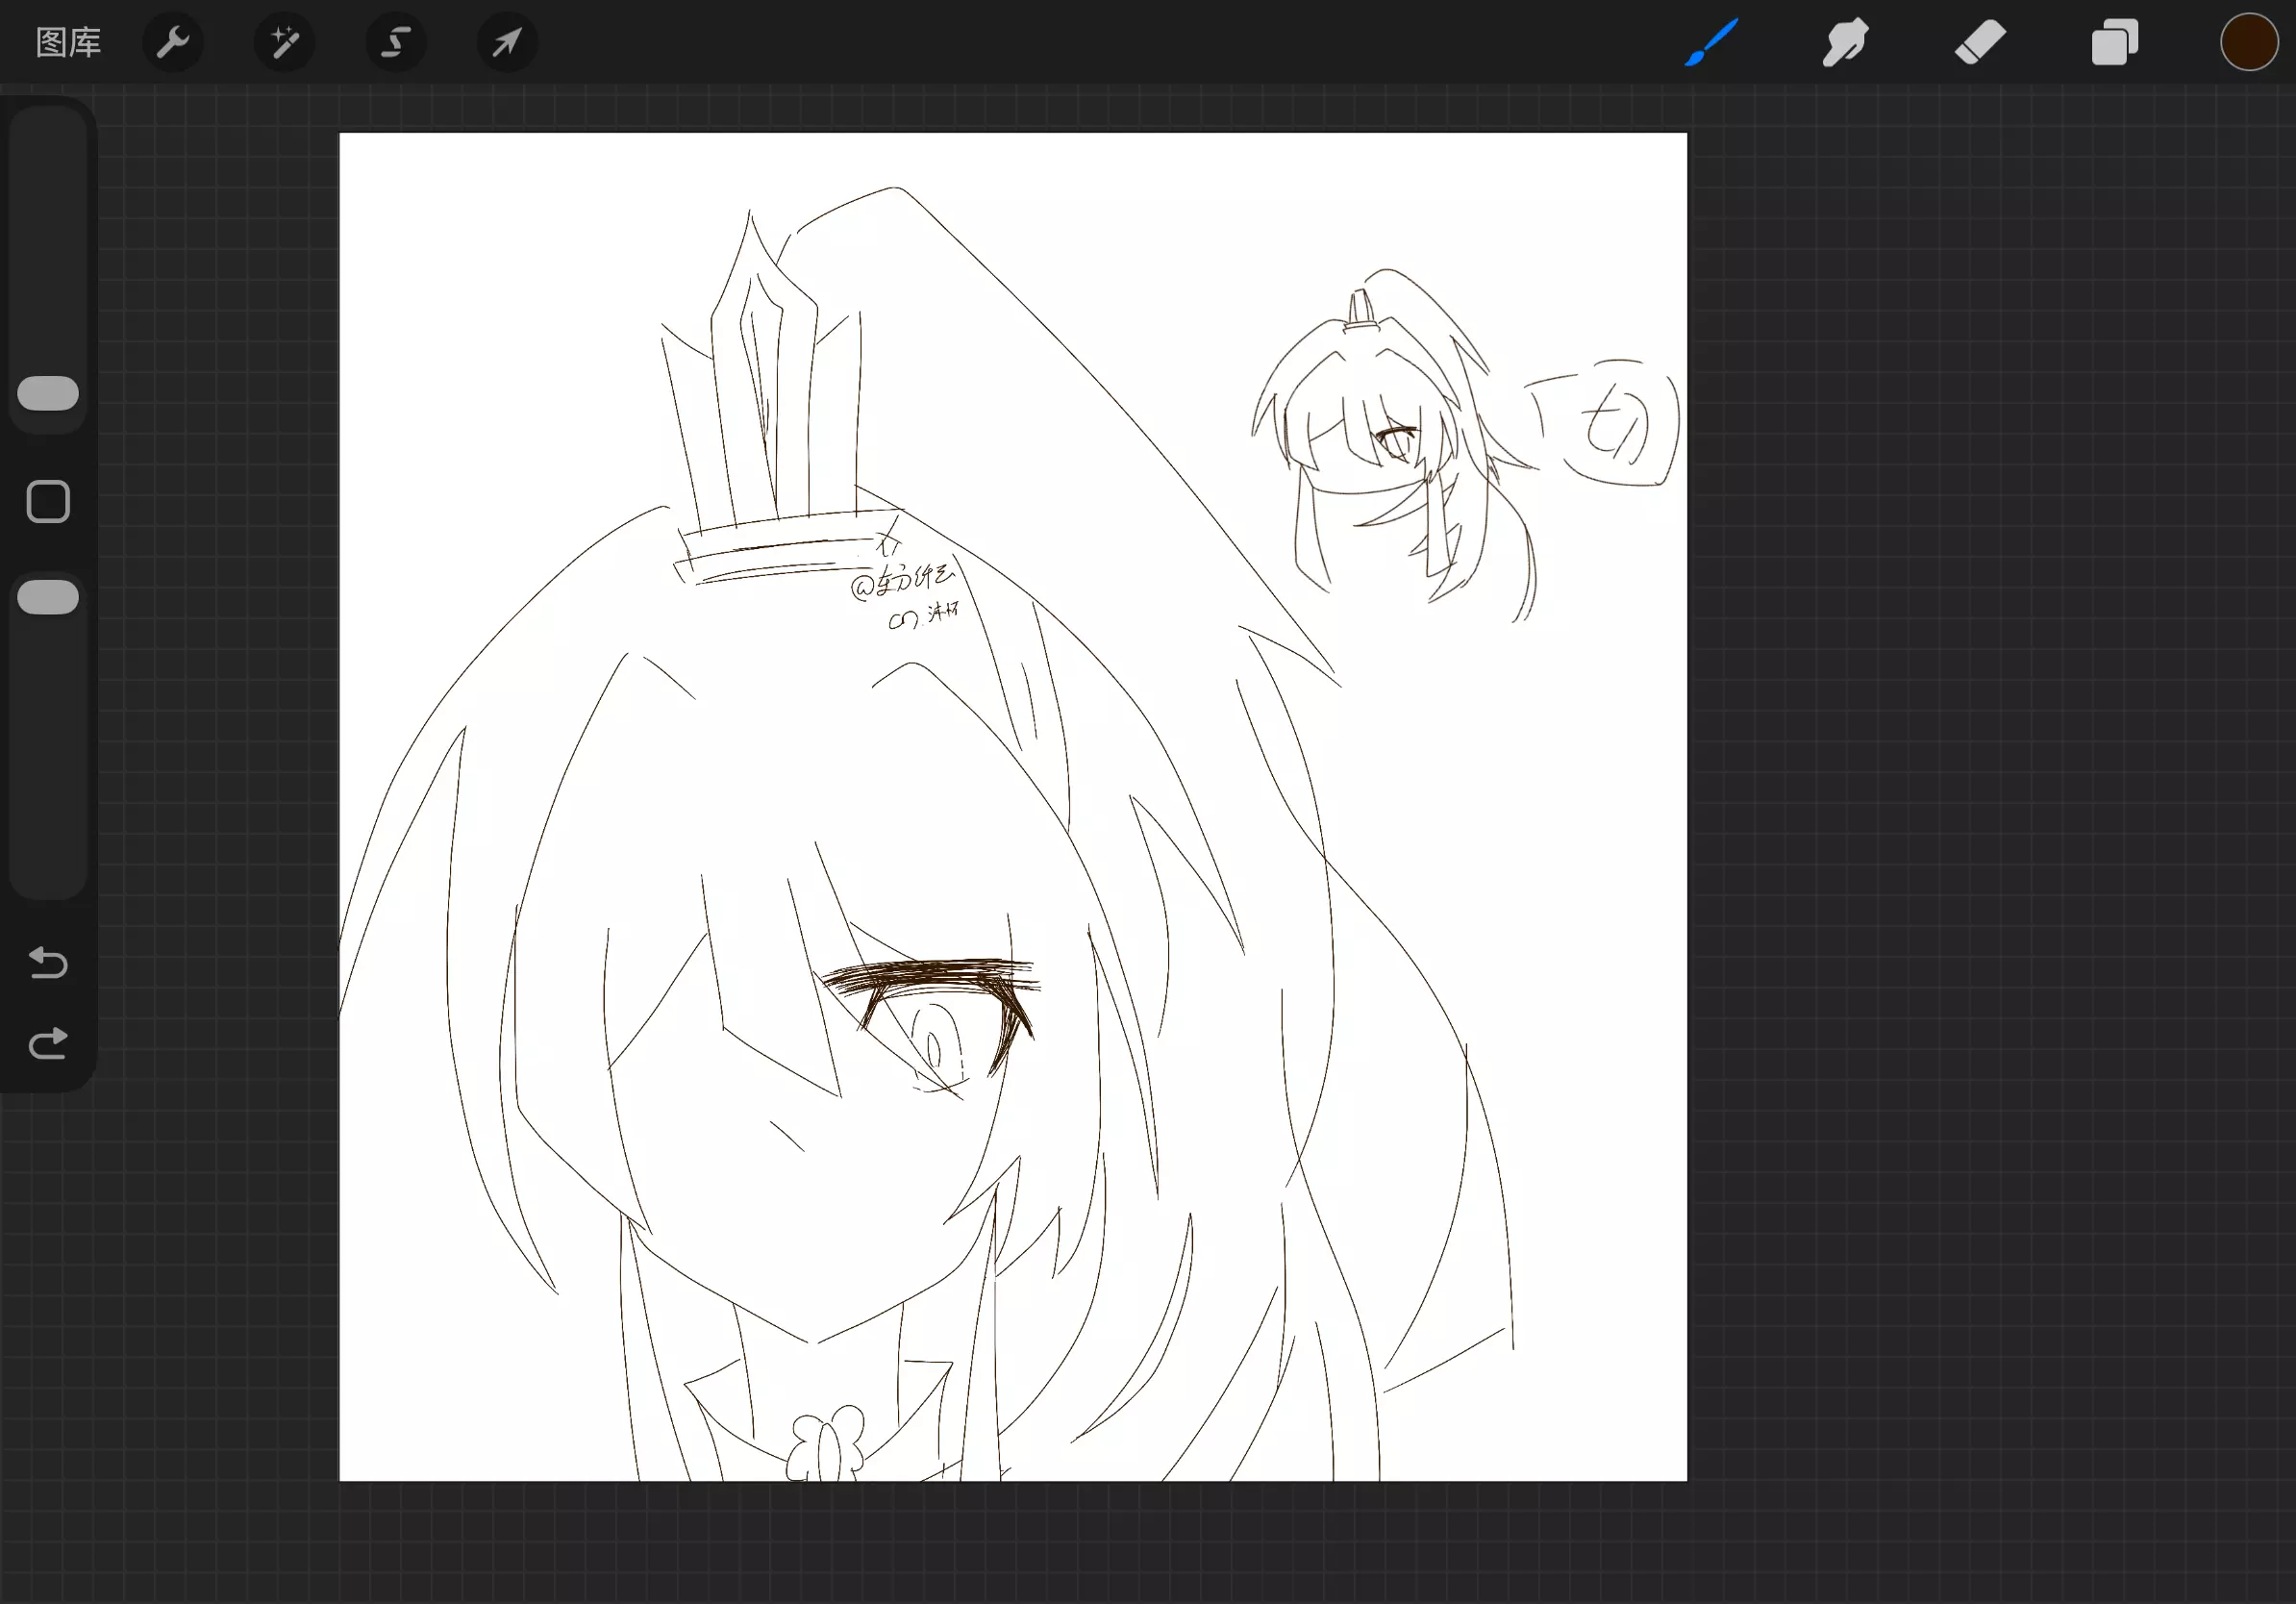Open the Actions wrench menu
This screenshot has width=2296, height=1604.
click(x=173, y=43)
